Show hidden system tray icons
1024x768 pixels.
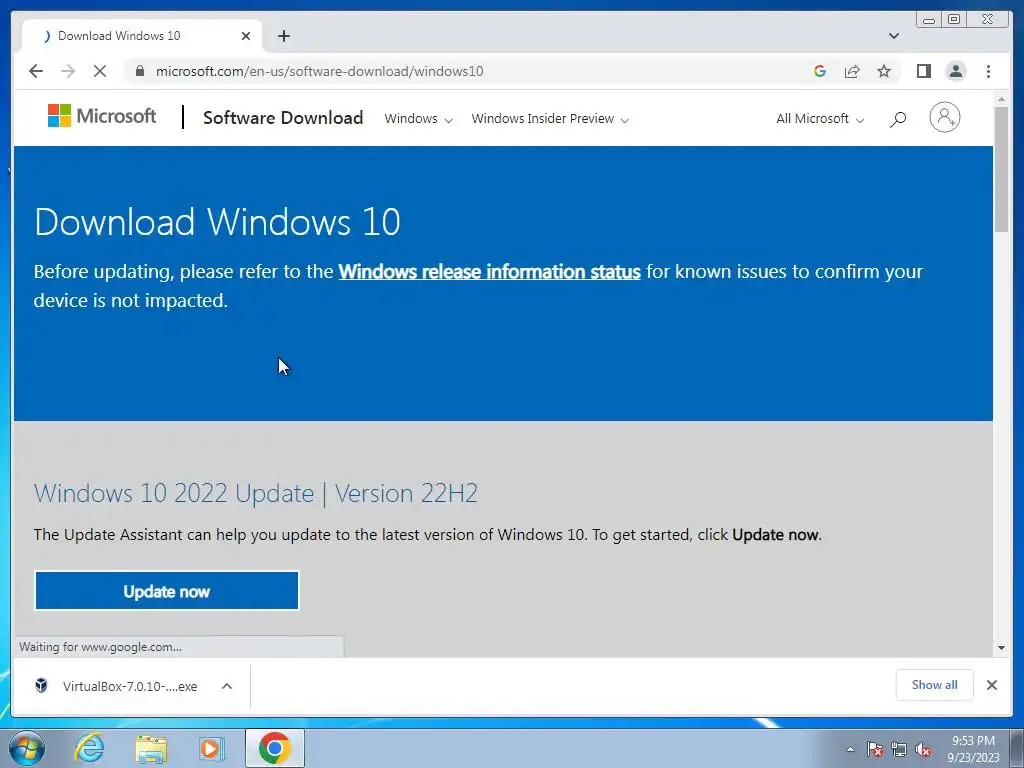tap(850, 749)
